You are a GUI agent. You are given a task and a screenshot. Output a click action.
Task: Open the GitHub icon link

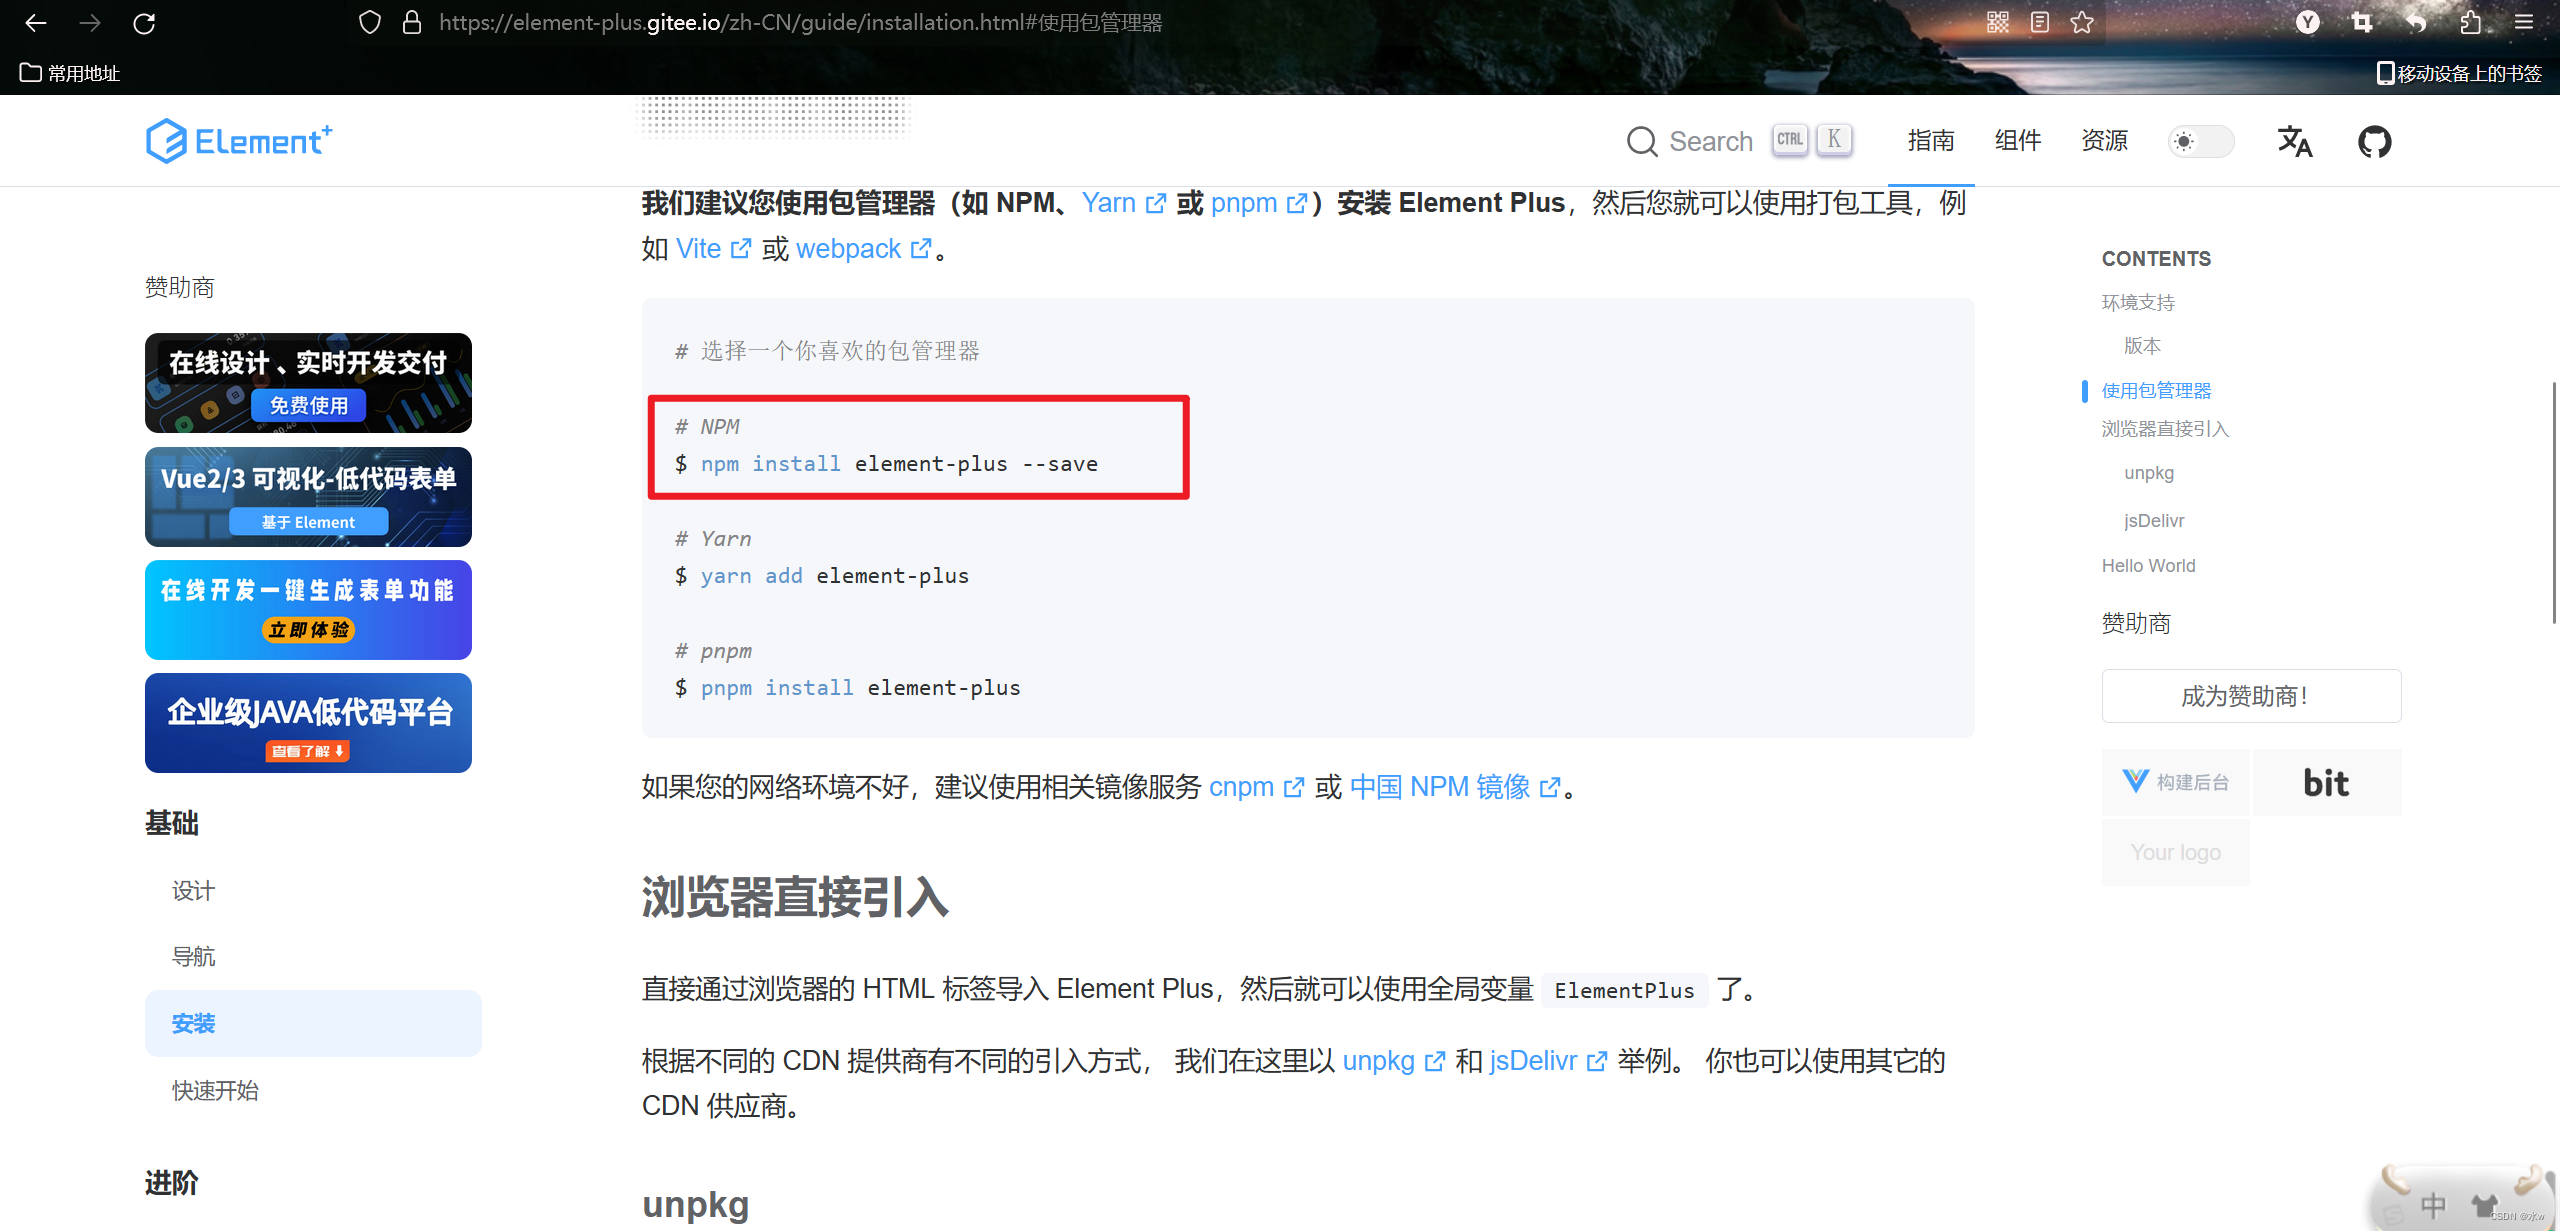click(x=2375, y=141)
